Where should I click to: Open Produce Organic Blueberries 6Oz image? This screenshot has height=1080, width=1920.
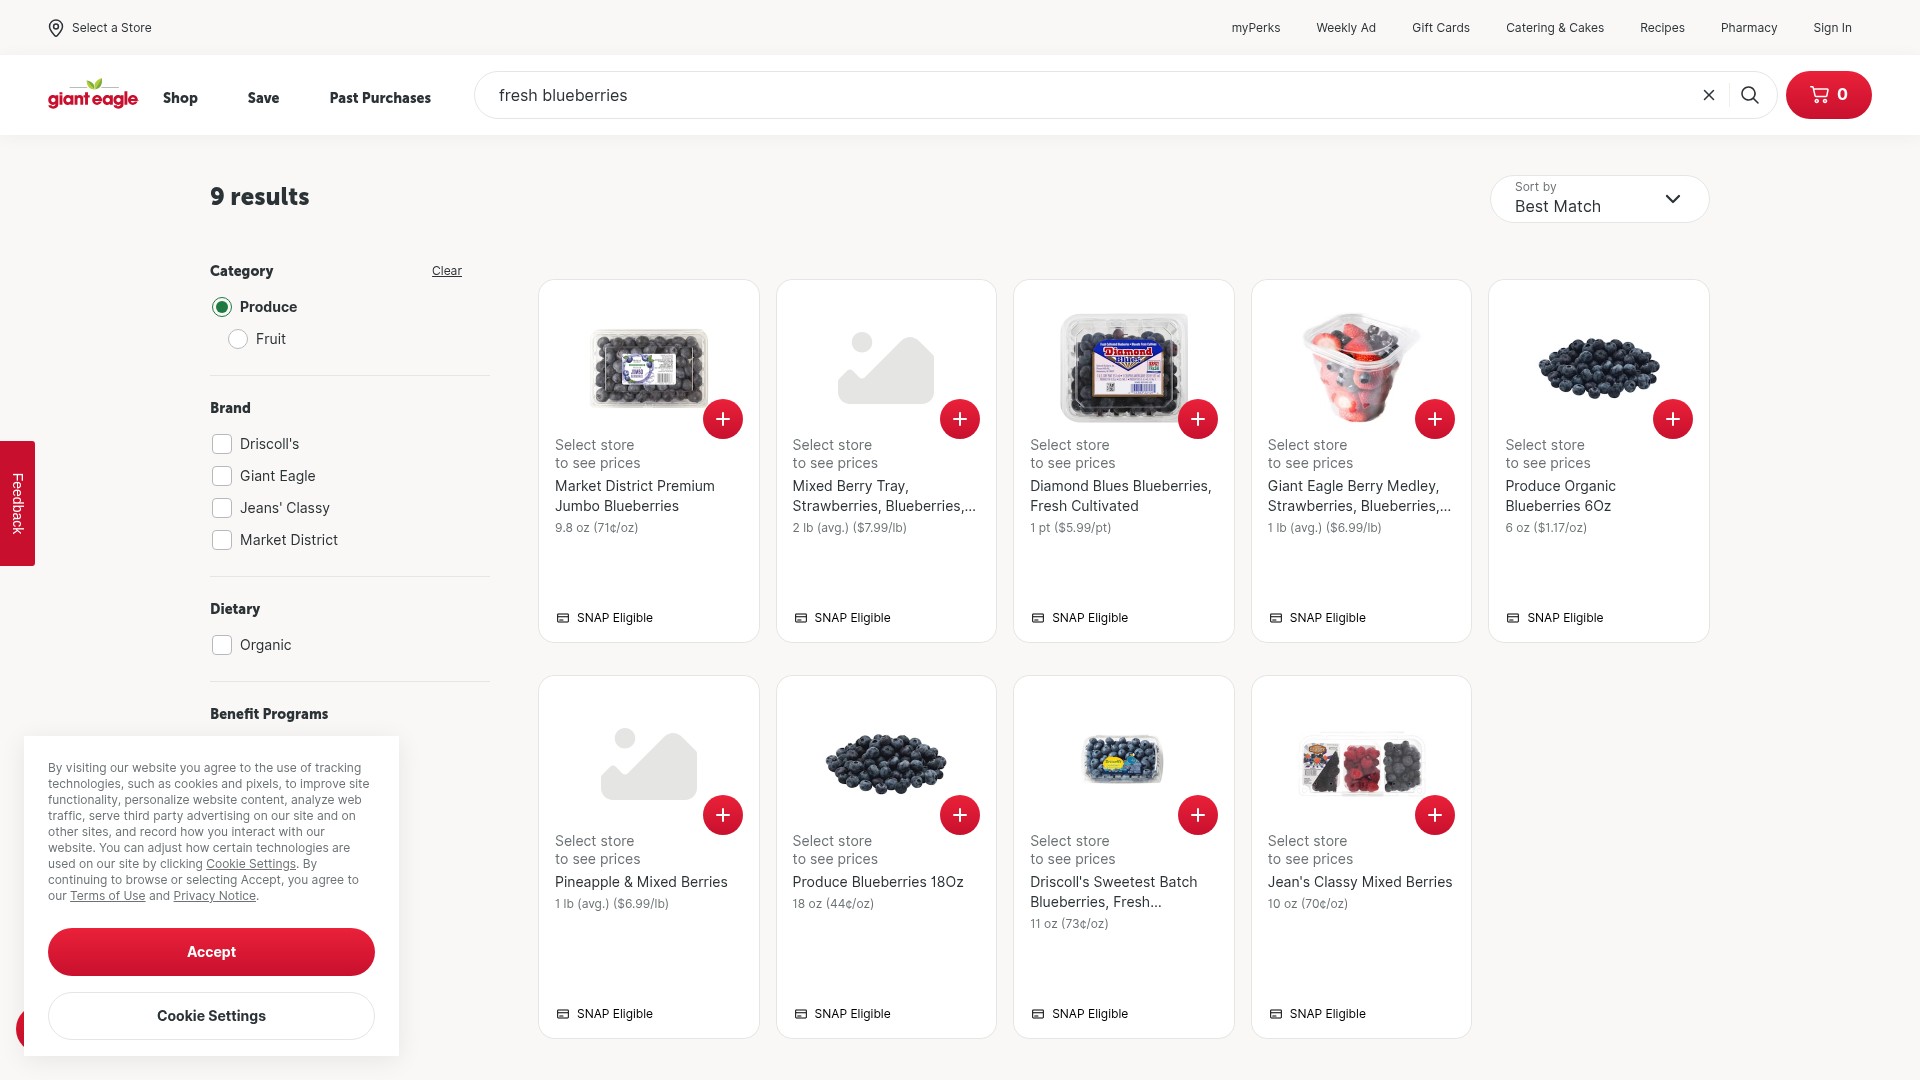click(x=1599, y=368)
